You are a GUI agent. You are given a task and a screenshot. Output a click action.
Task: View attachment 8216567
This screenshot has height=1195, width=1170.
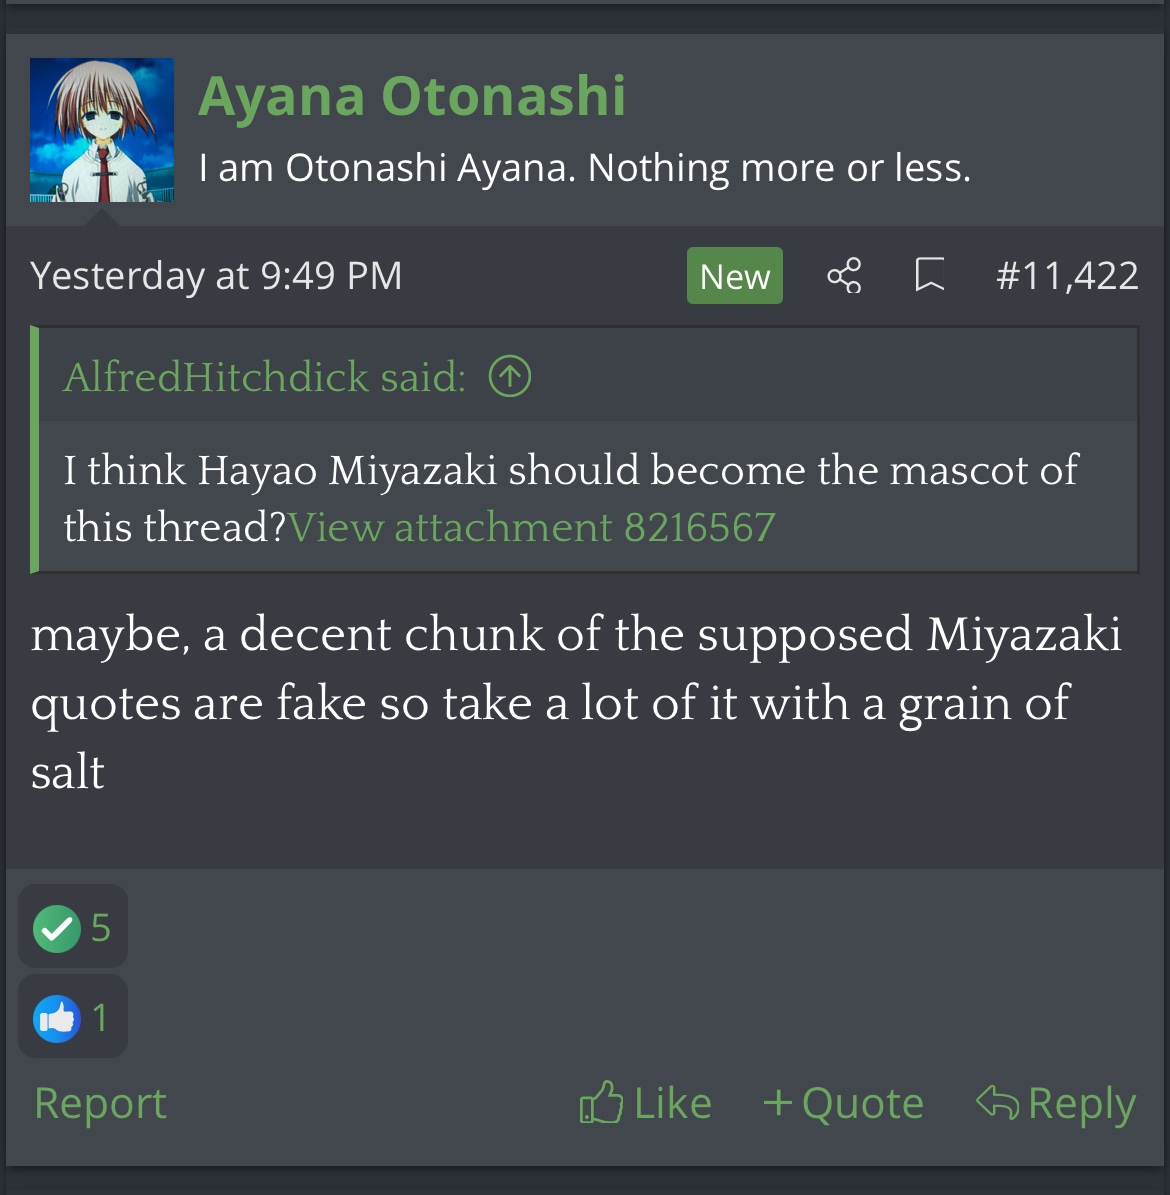click(x=532, y=527)
